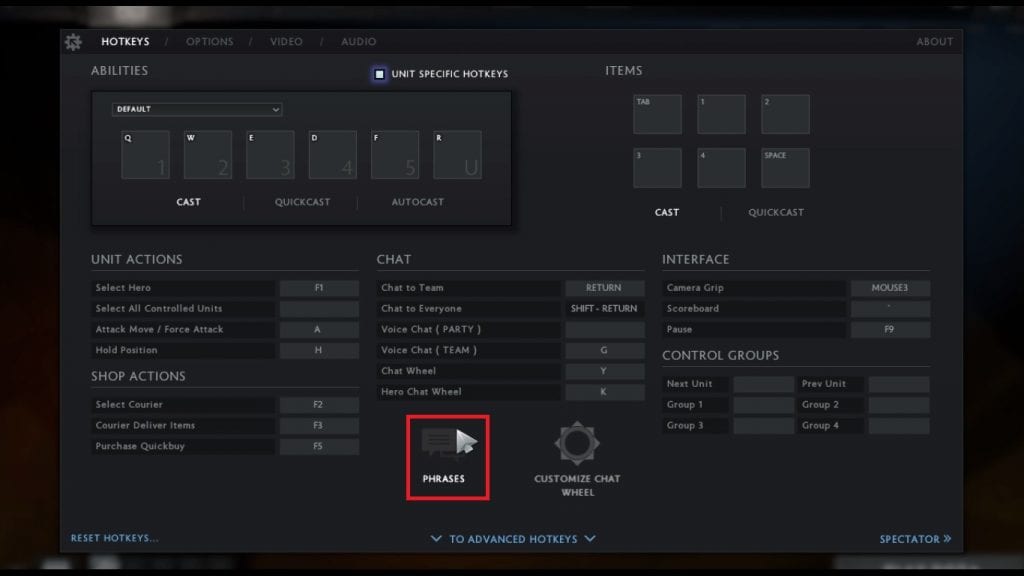Click the R ultimate ability slot
Screen dimensions: 1024x576
457,155
